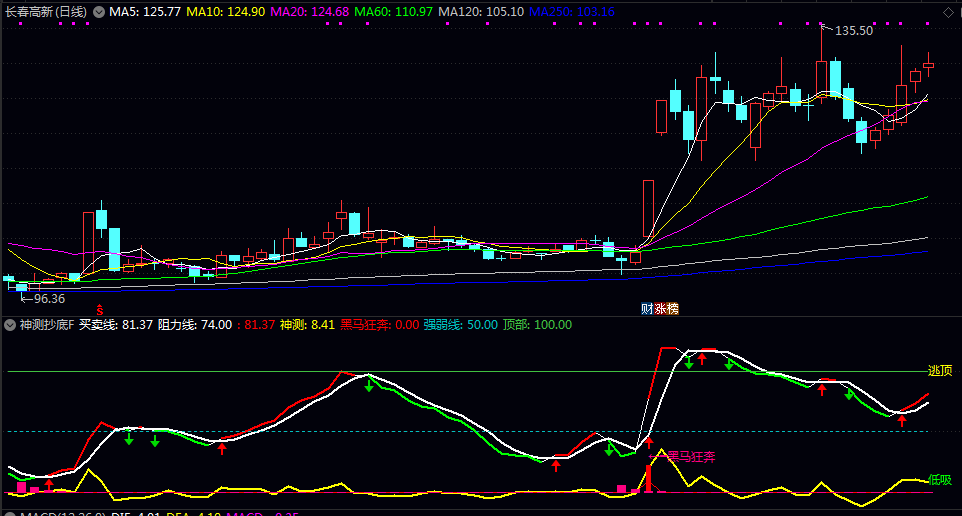
Task: Click the 强弱线 indicator legend label
Action: pos(446,325)
